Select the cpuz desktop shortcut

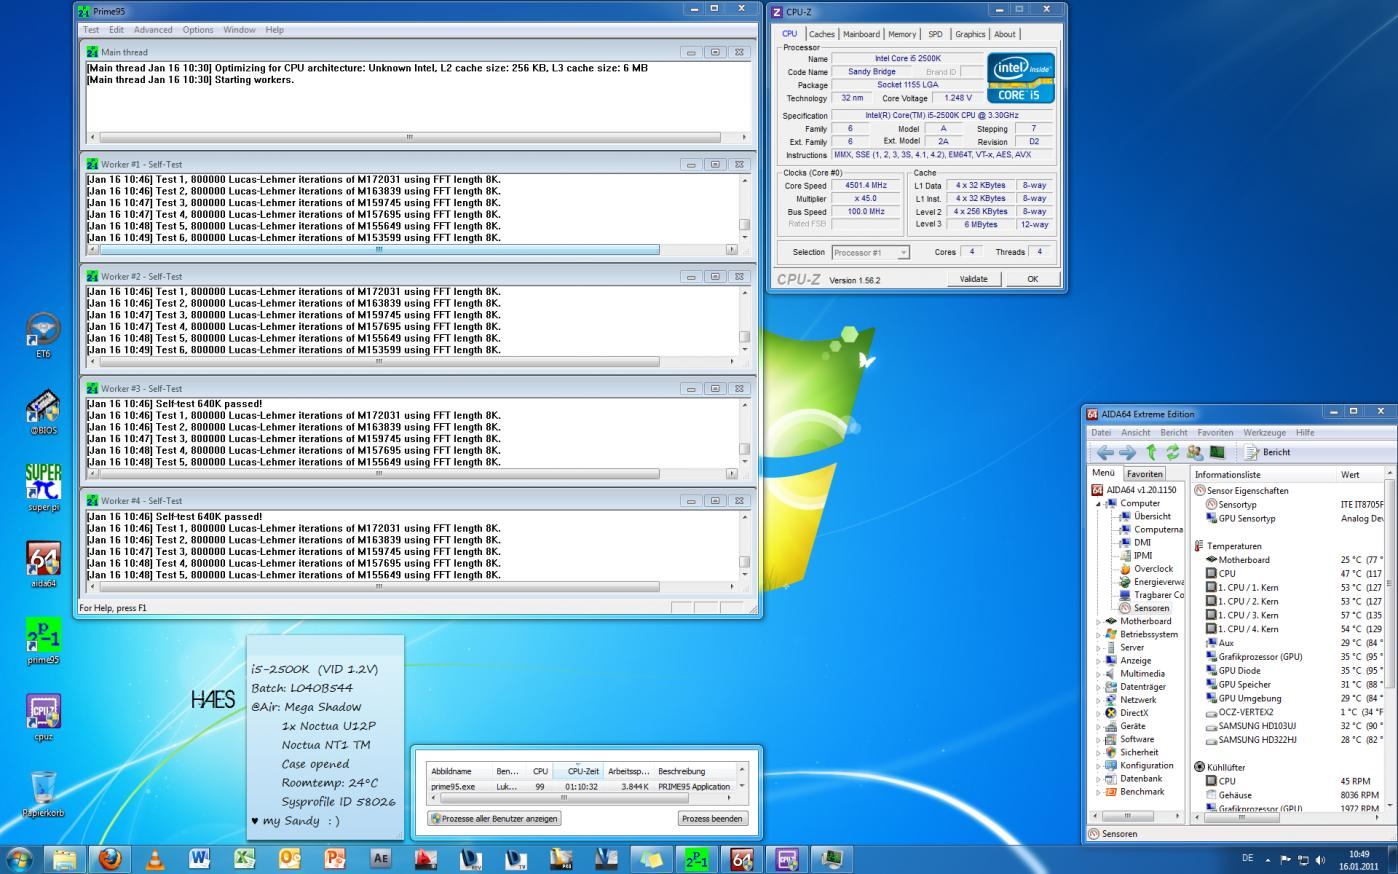coord(43,717)
